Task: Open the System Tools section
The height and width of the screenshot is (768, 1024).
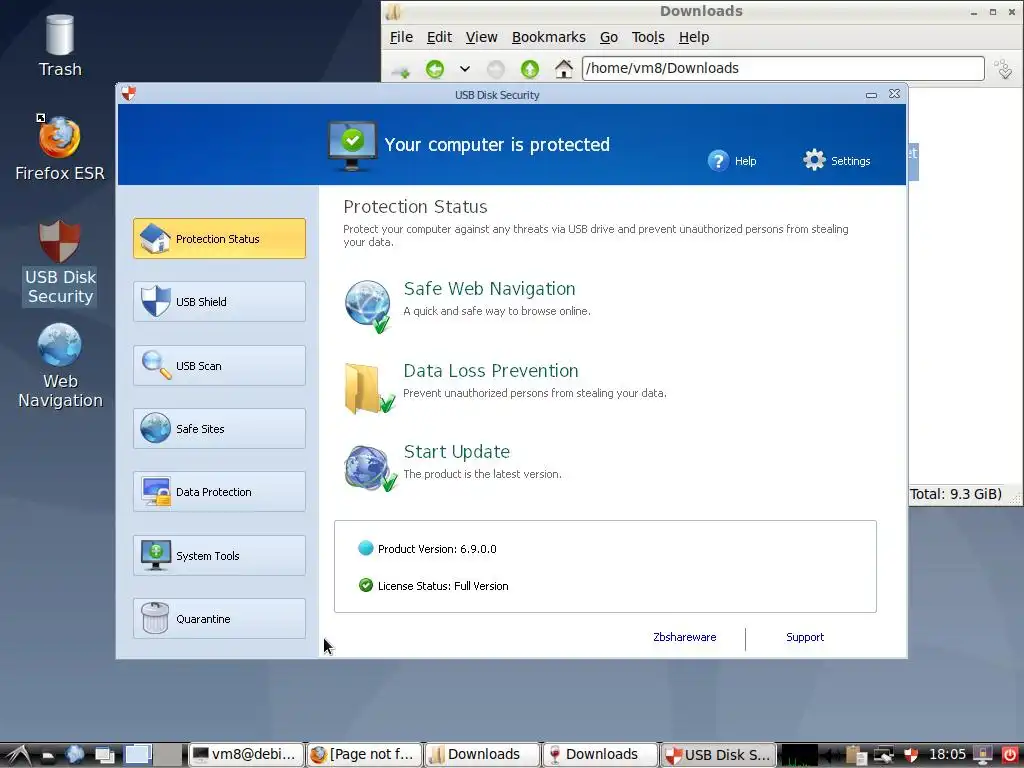Action: point(219,556)
